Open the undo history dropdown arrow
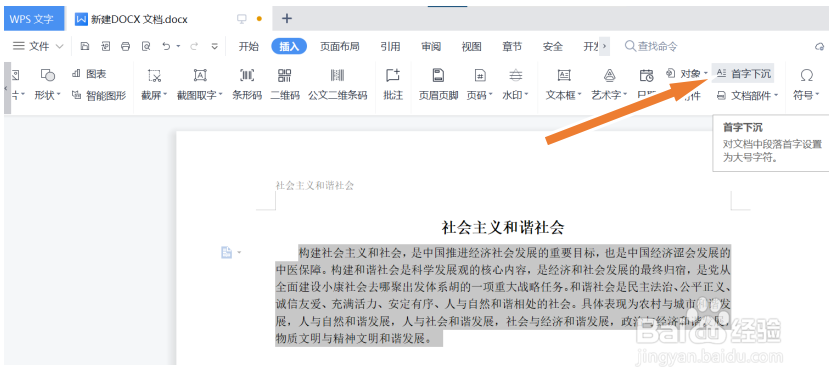The image size is (829, 385). [178, 47]
